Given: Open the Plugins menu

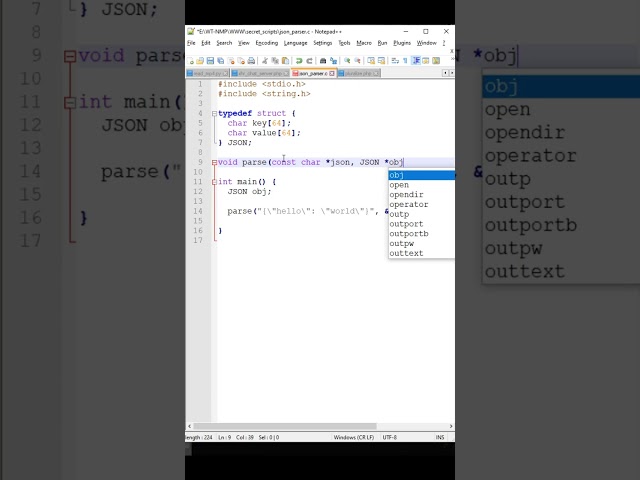Looking at the screenshot, I should click(402, 43).
